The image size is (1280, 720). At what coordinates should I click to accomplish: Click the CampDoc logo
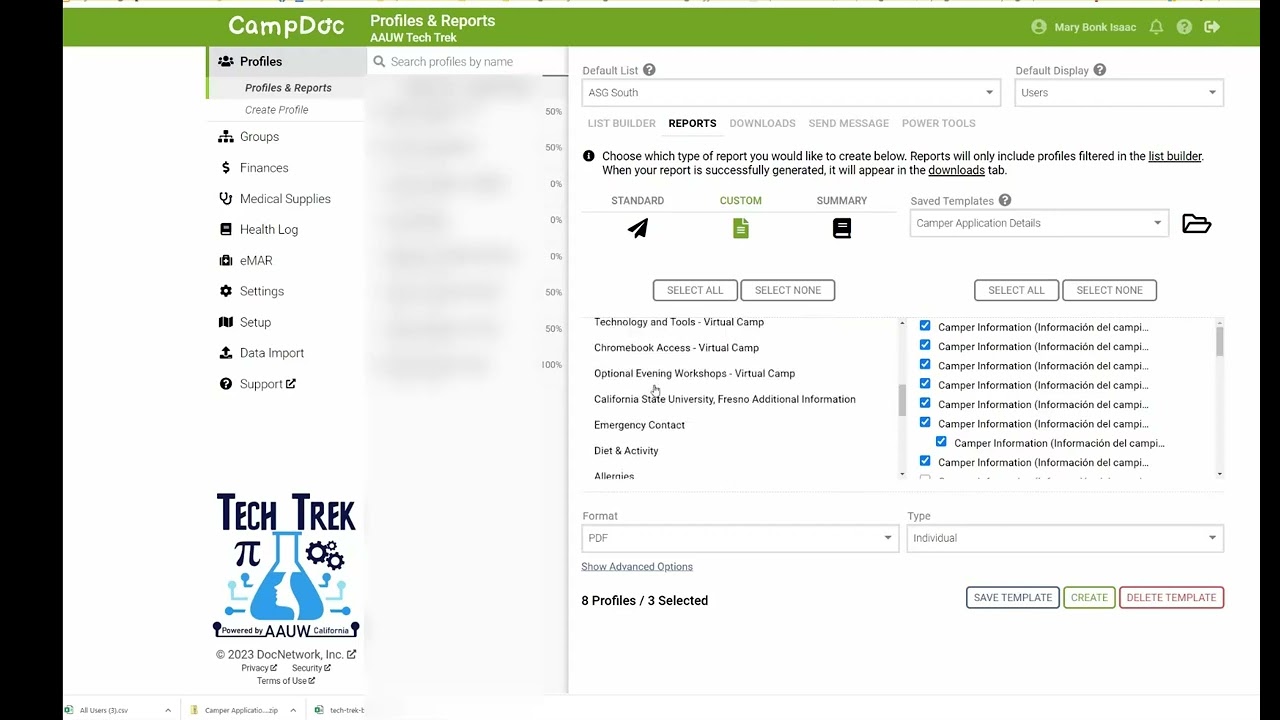(286, 26)
